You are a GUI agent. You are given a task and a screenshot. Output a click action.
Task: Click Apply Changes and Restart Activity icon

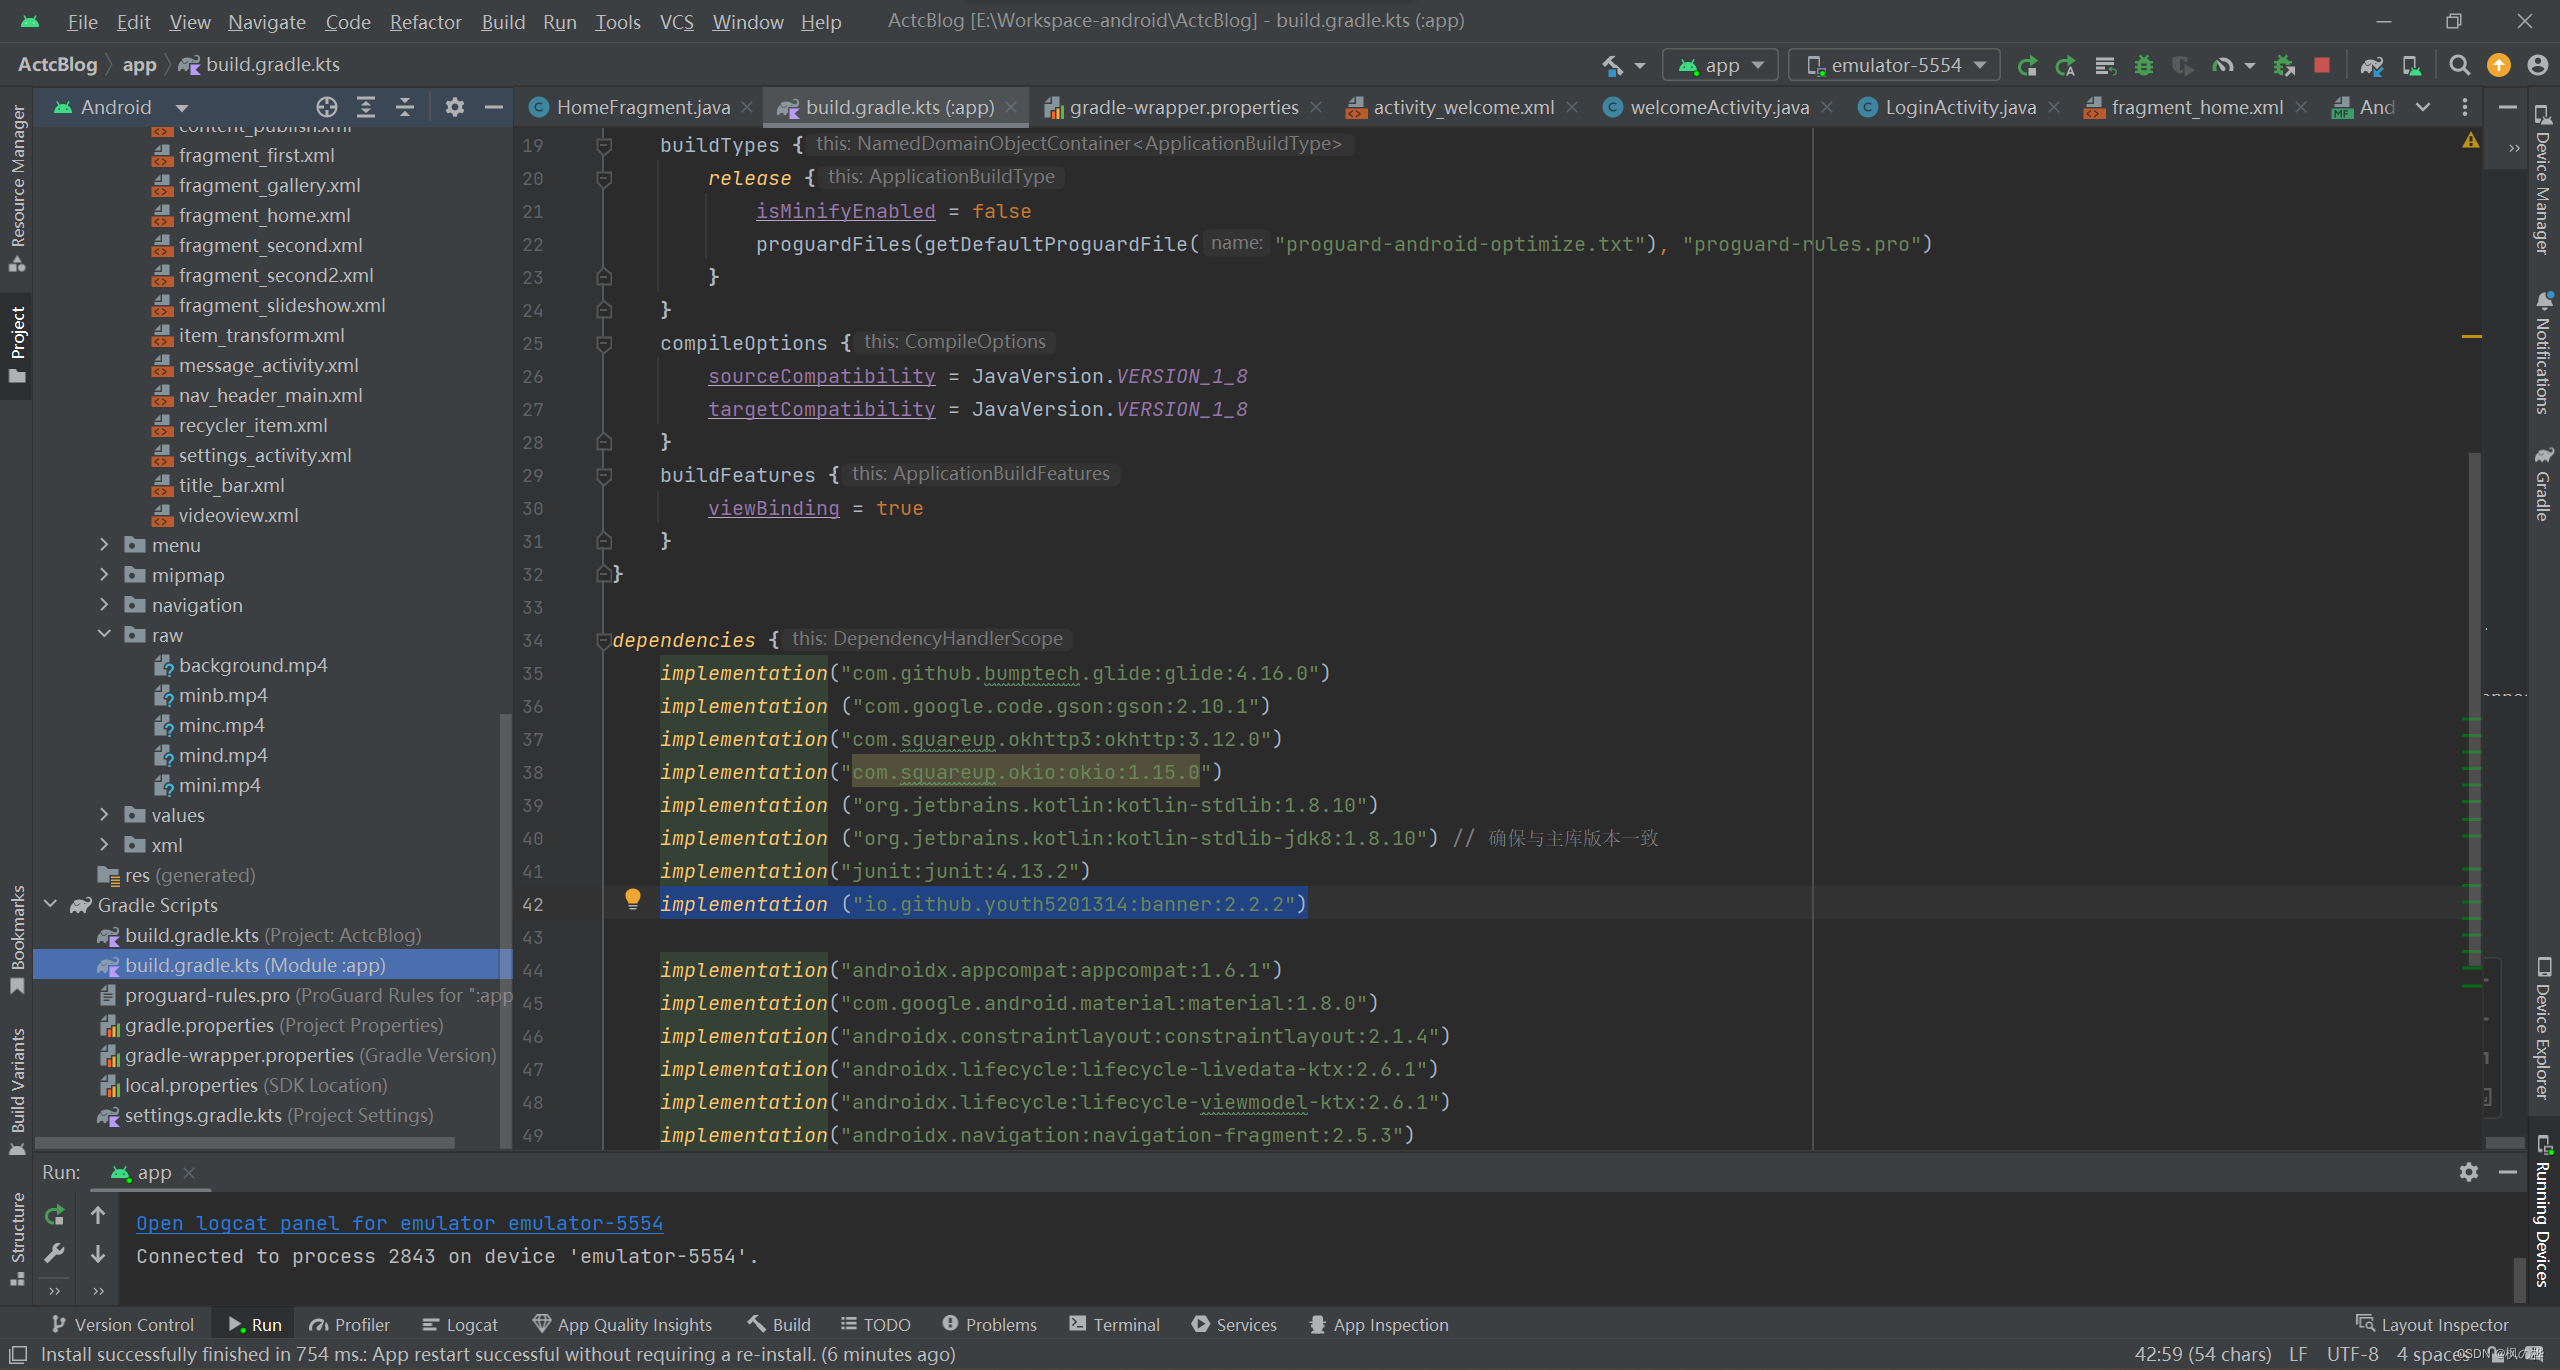(2066, 66)
